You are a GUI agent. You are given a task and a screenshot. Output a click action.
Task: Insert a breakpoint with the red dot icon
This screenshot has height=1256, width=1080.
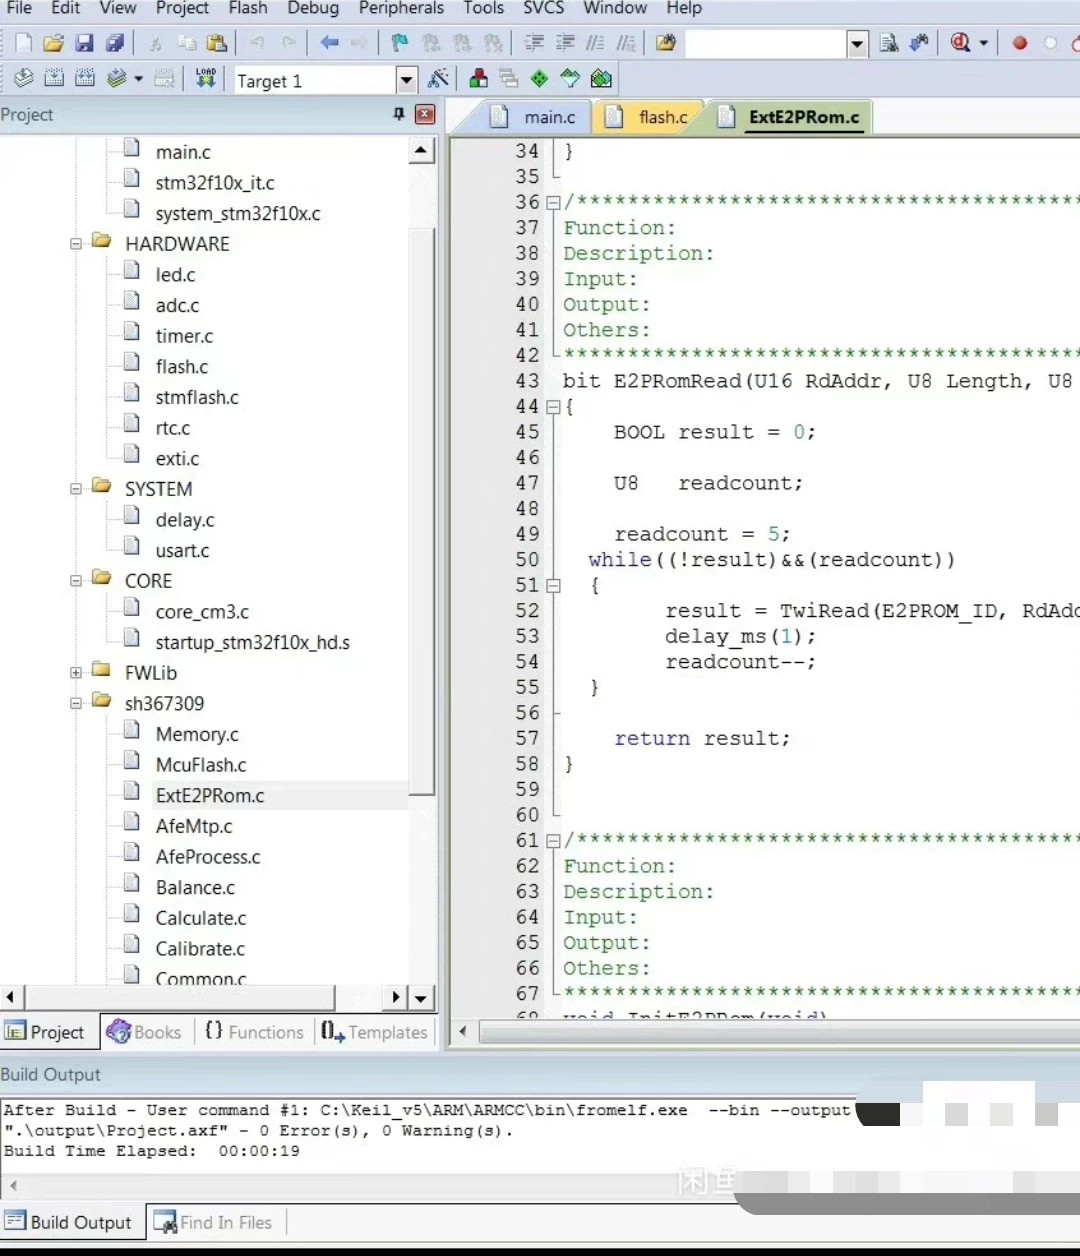click(1020, 43)
